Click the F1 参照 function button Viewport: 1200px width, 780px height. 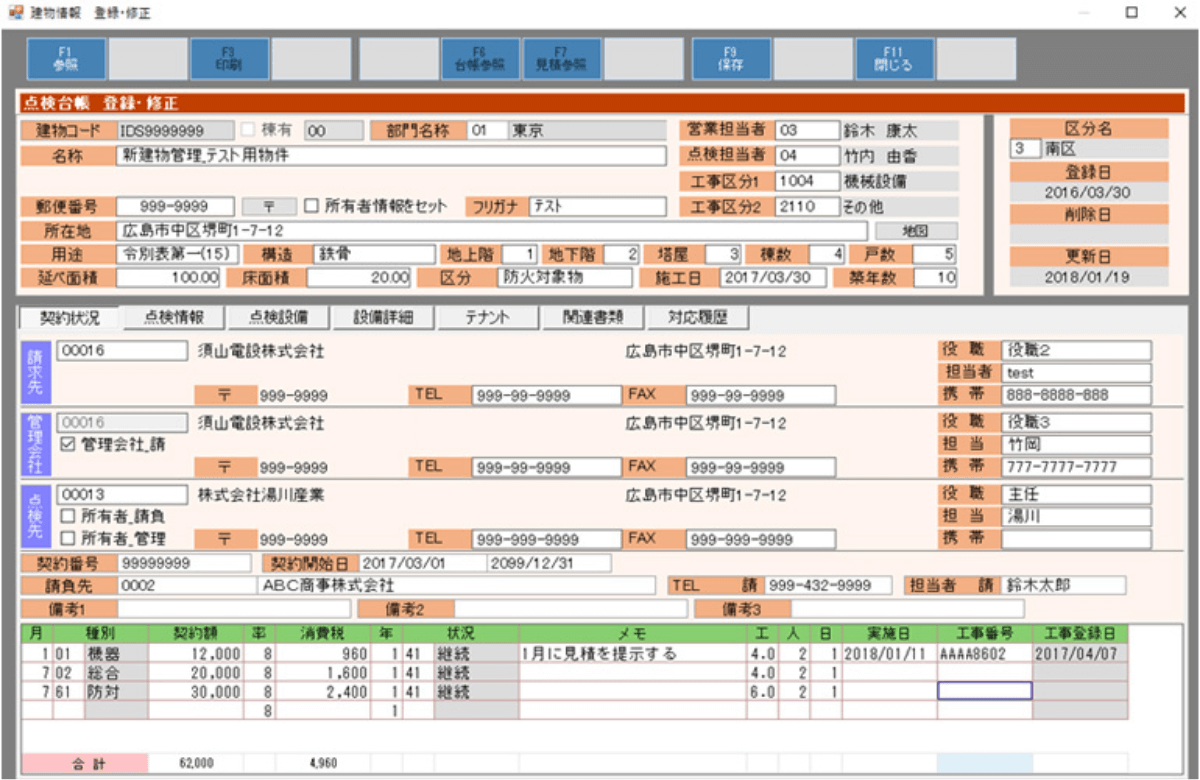click(x=66, y=60)
